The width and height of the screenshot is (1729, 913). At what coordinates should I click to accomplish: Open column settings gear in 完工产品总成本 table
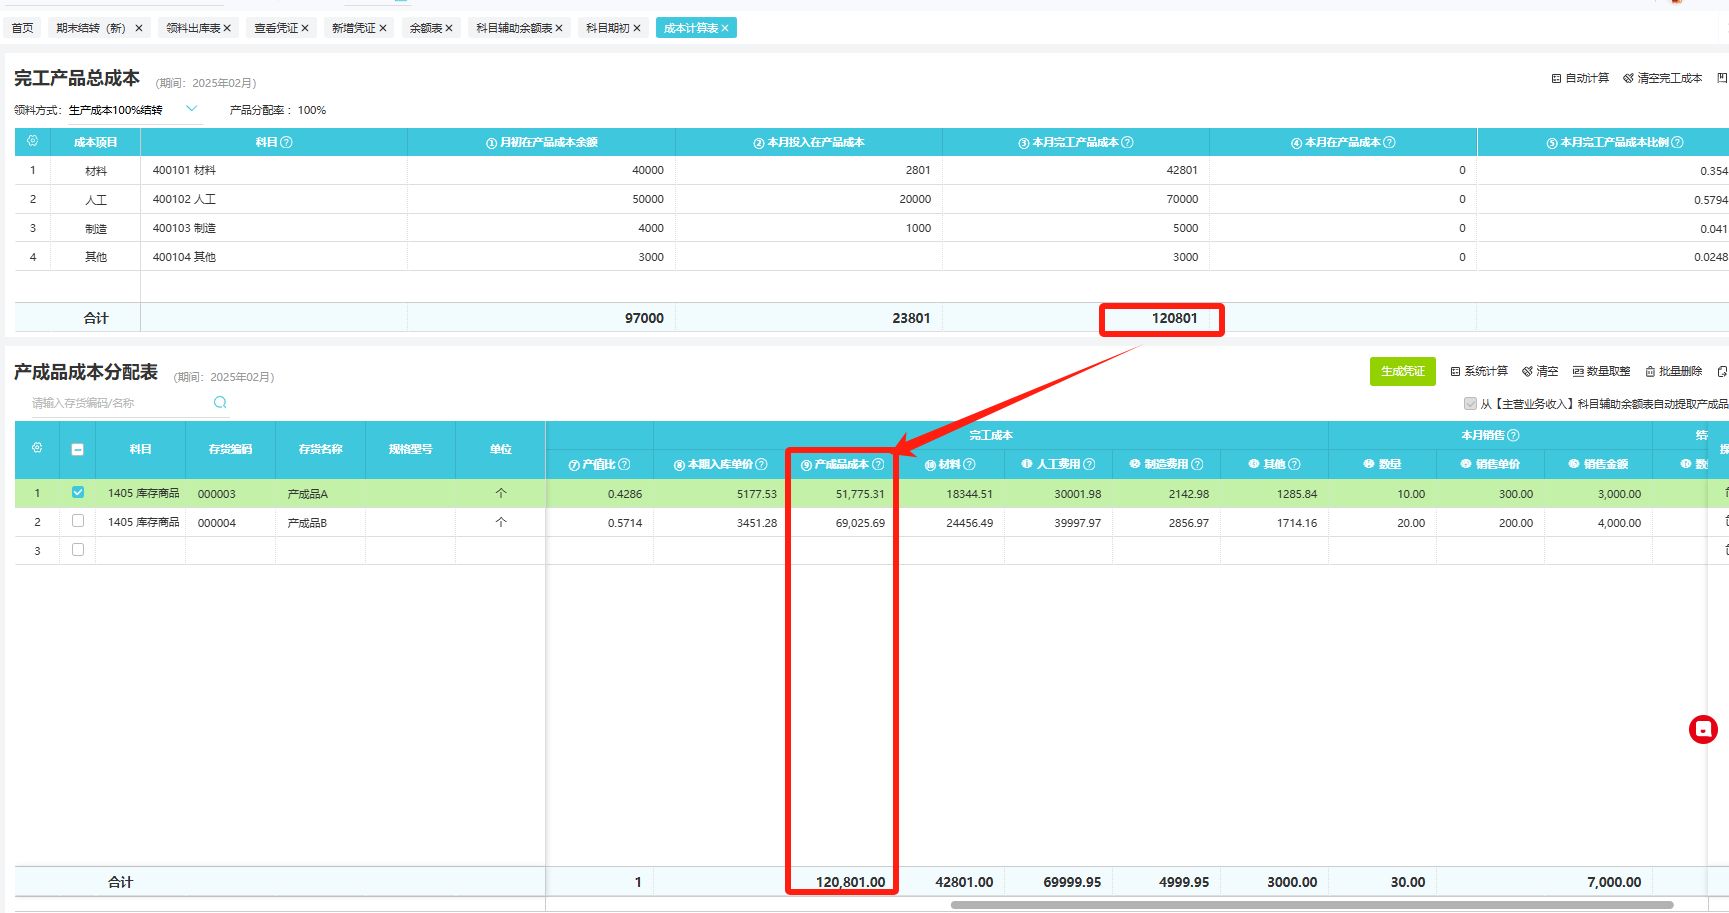point(32,142)
